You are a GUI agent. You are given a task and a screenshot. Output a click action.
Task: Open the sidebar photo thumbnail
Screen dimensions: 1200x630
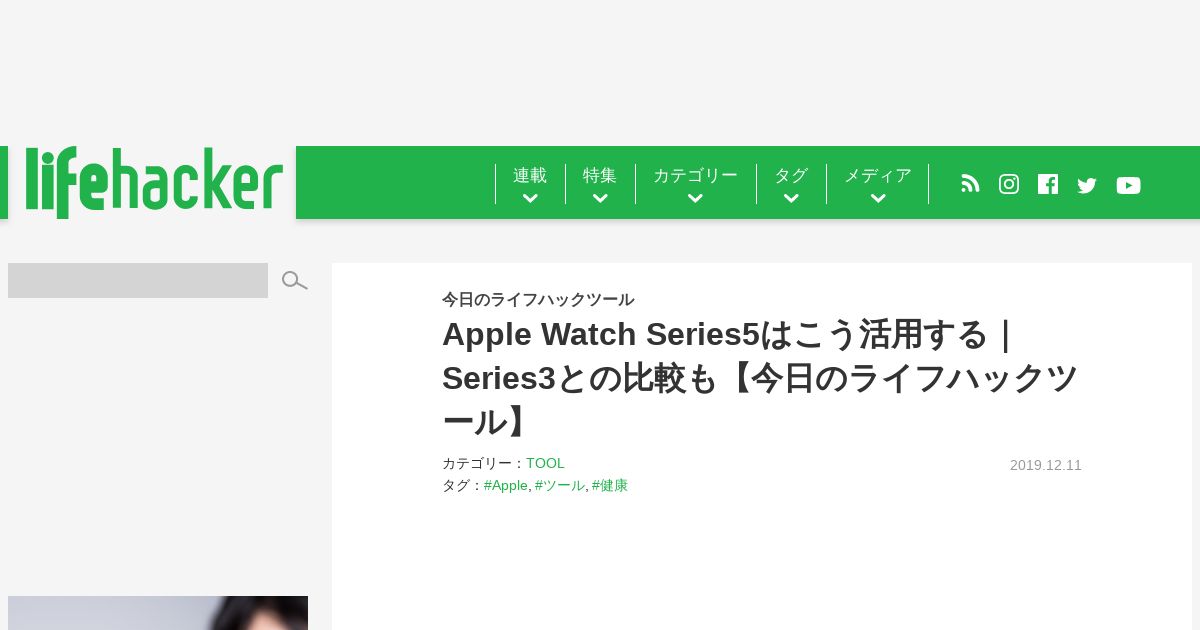[158, 613]
